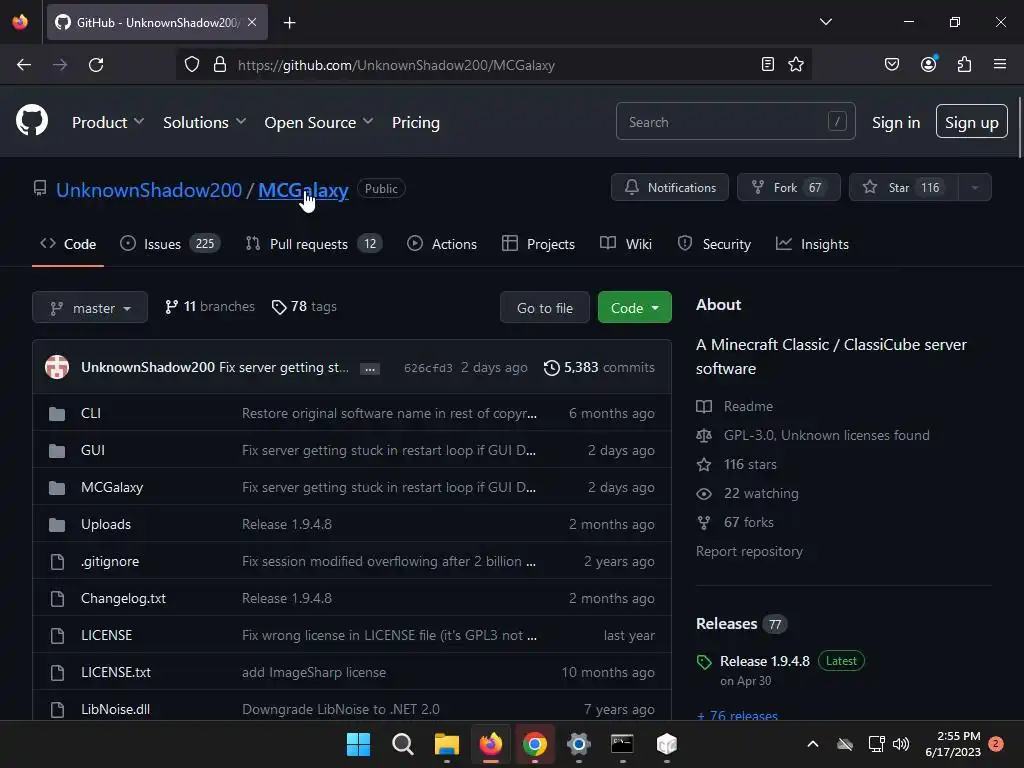
Task: Click the GitHub Octocat logo
Action: coord(32,121)
